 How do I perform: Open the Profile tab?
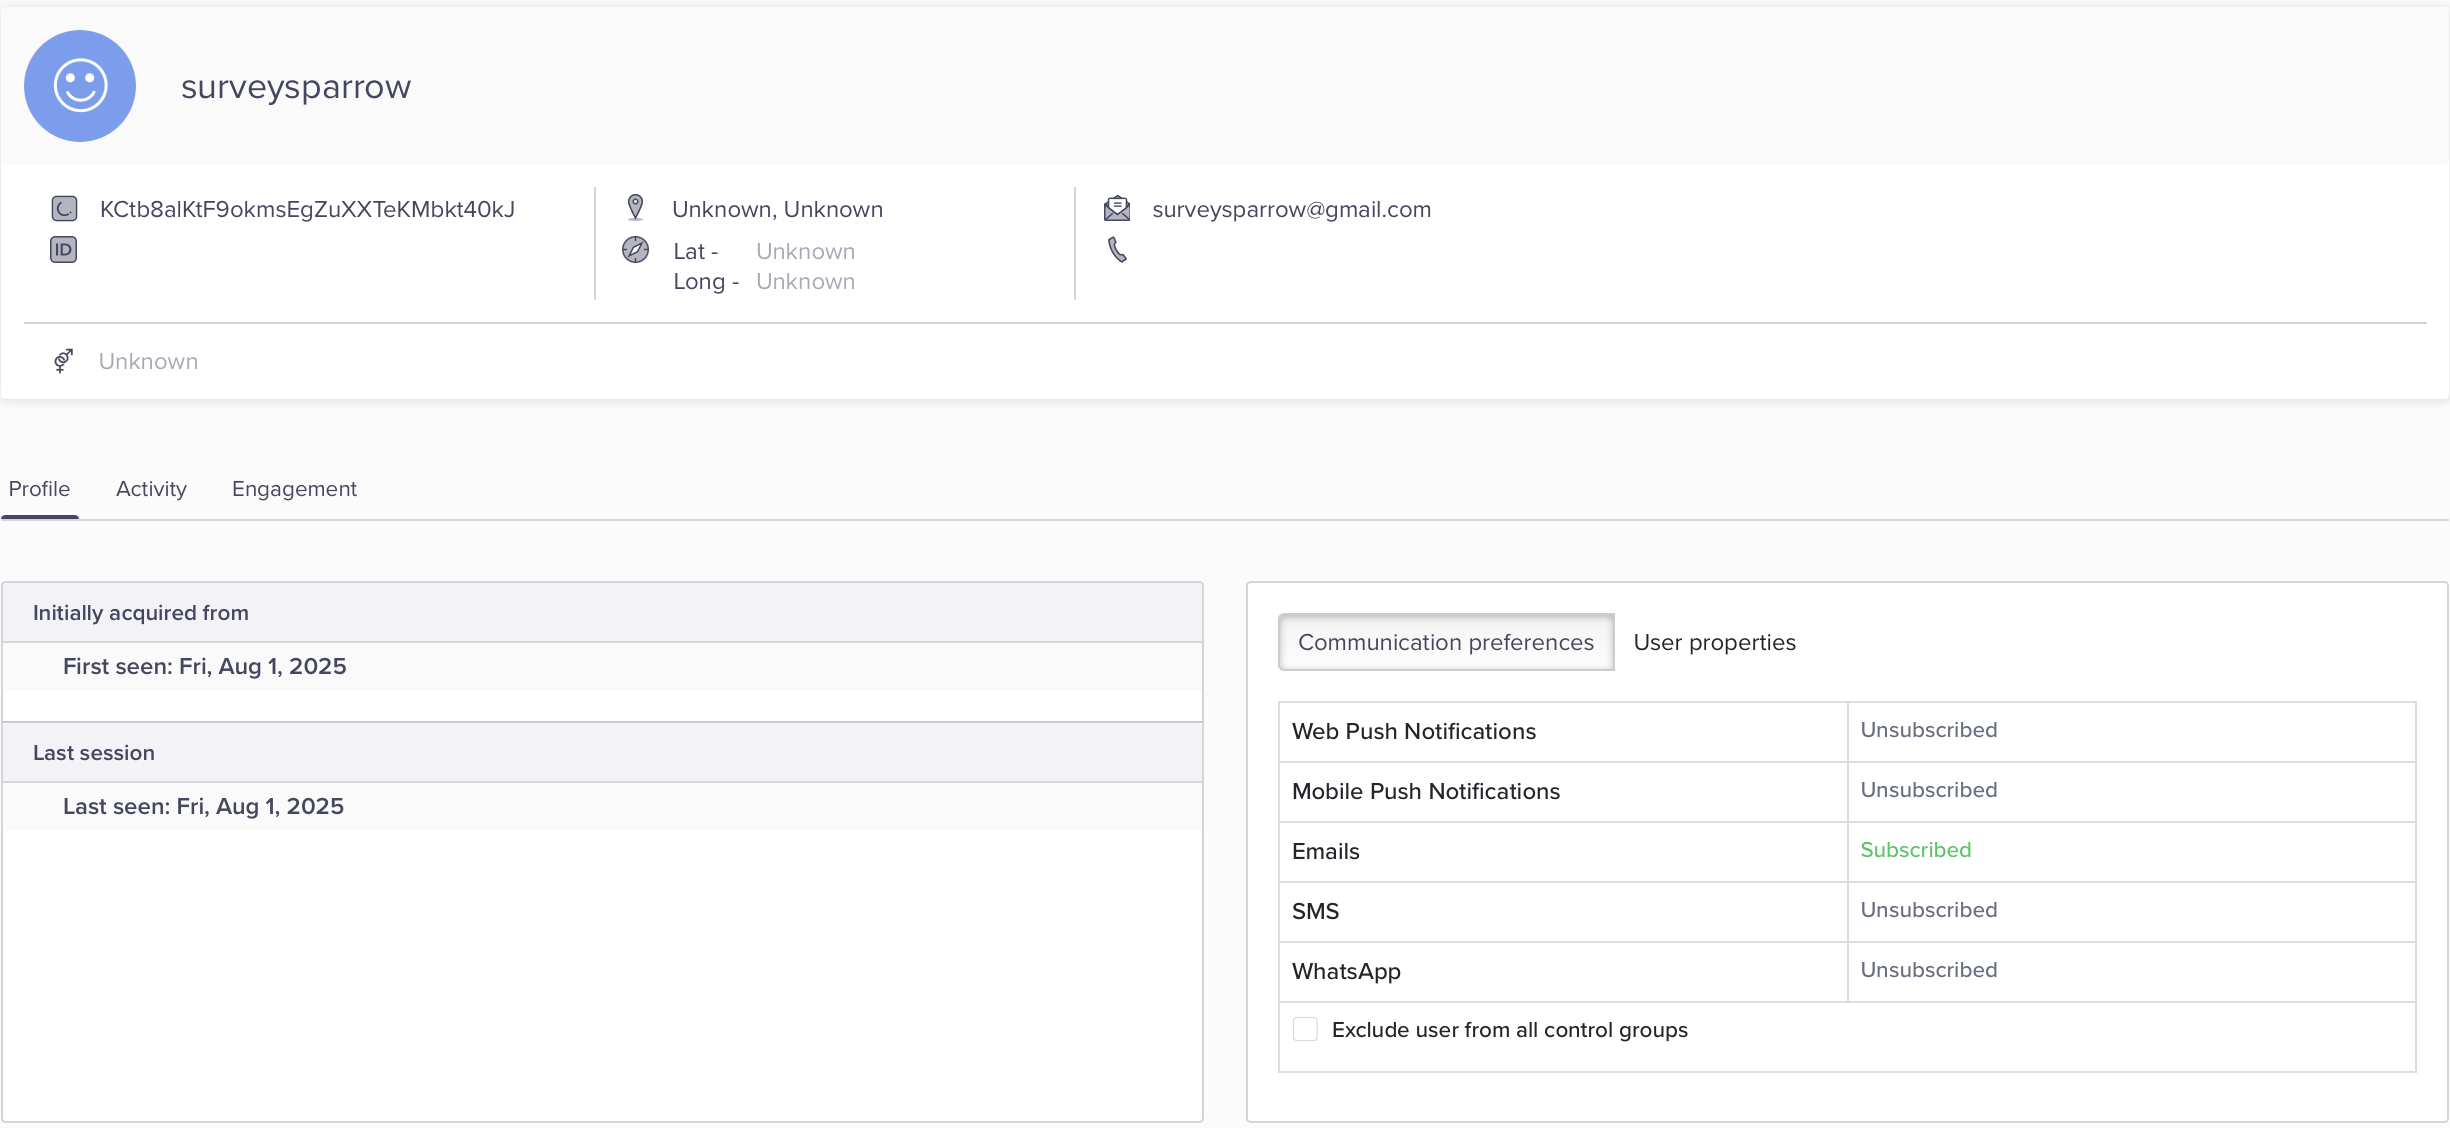39,489
